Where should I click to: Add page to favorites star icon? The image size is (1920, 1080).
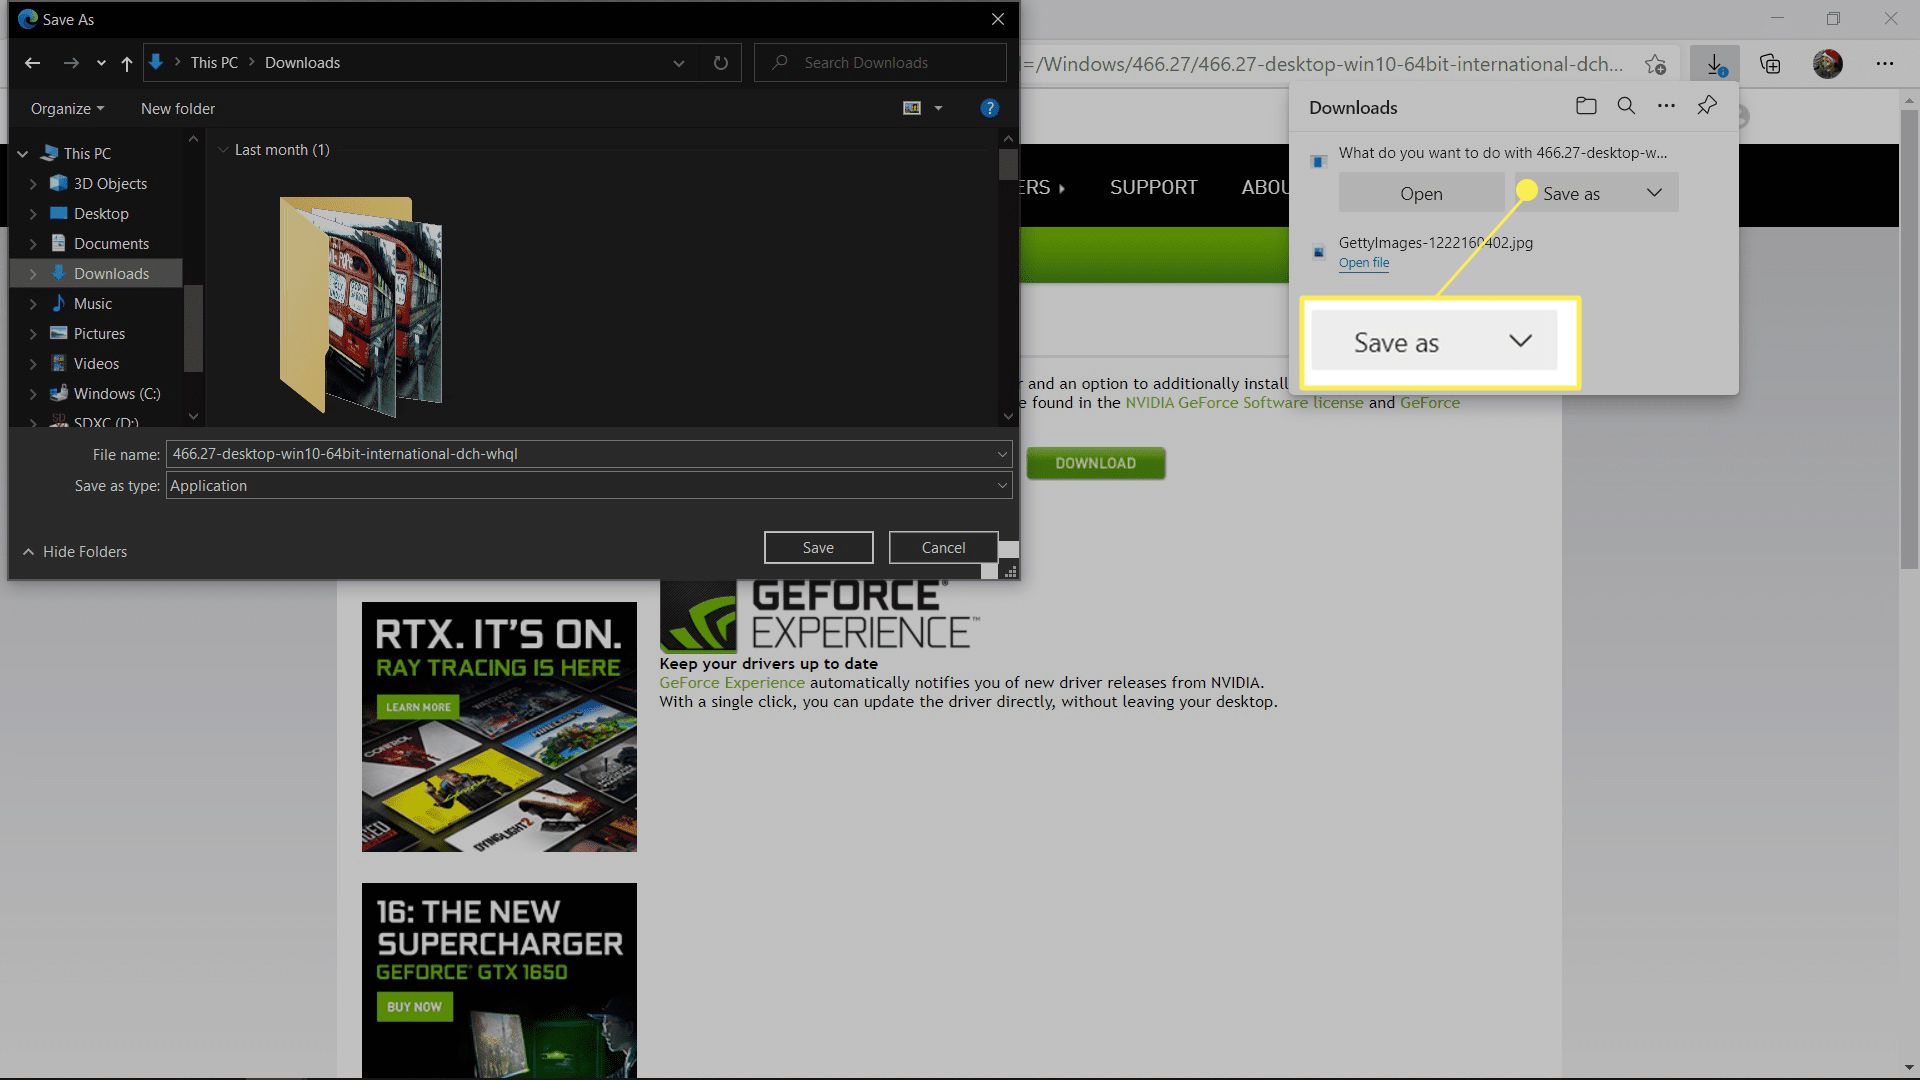(x=1655, y=64)
